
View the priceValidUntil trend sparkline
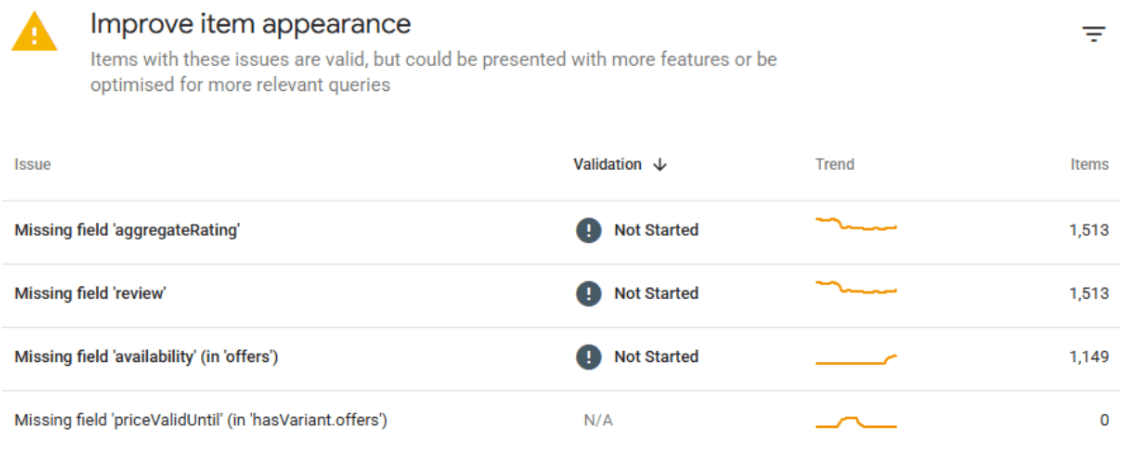(x=856, y=422)
